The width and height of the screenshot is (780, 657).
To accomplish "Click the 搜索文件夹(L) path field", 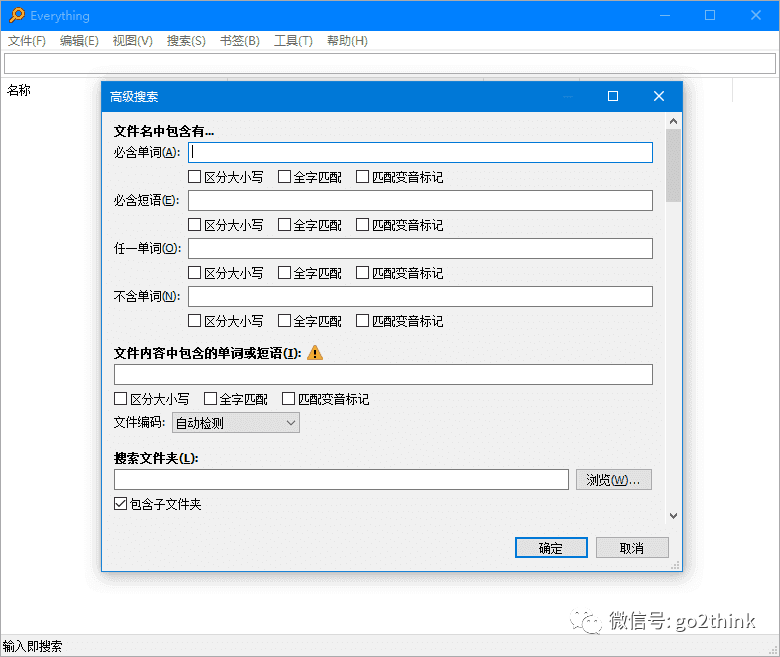I will point(341,479).
